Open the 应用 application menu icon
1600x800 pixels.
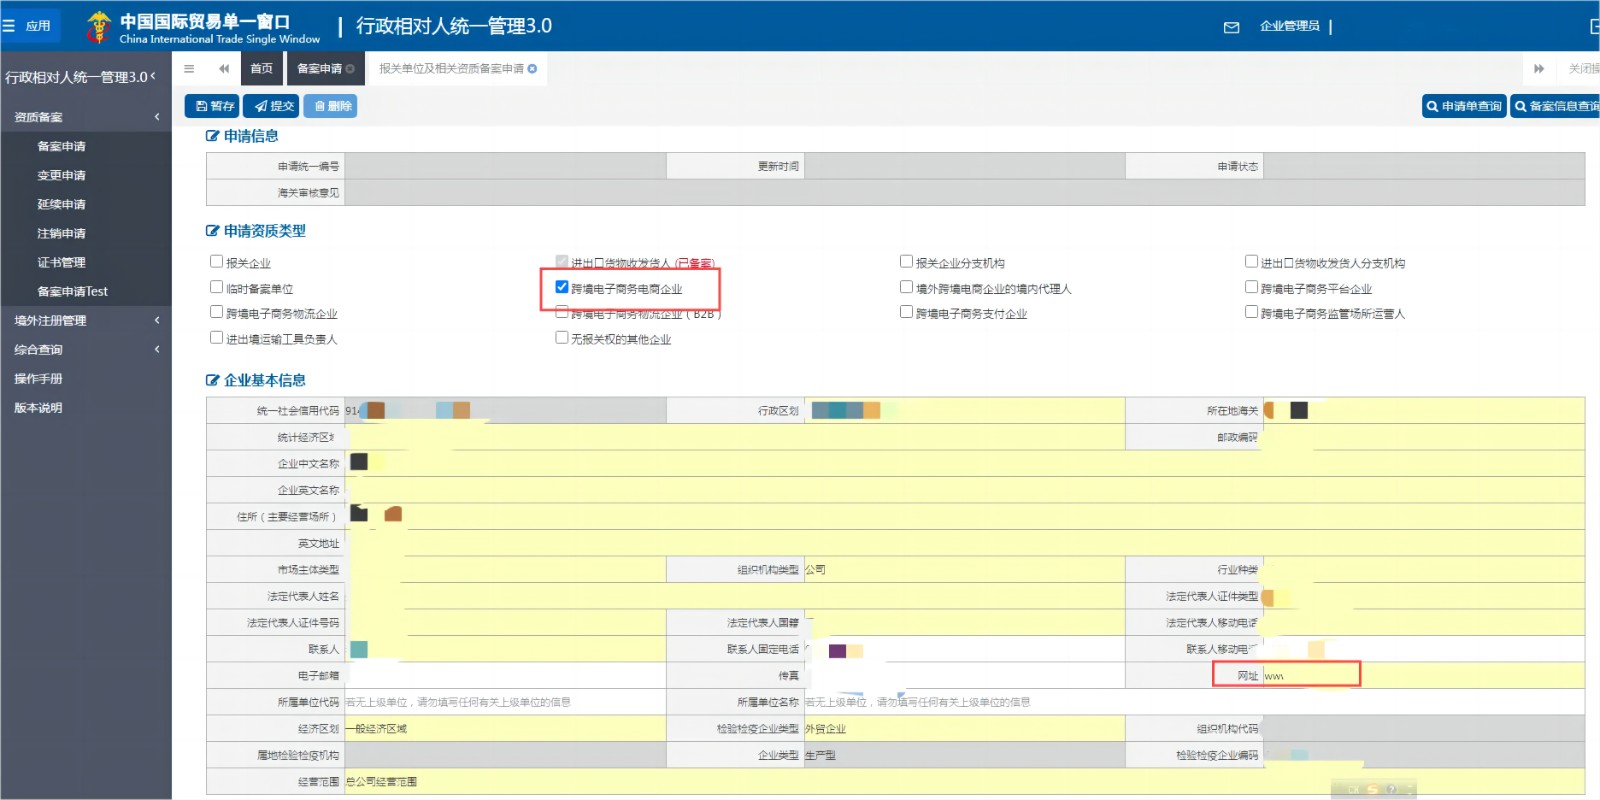click(28, 26)
